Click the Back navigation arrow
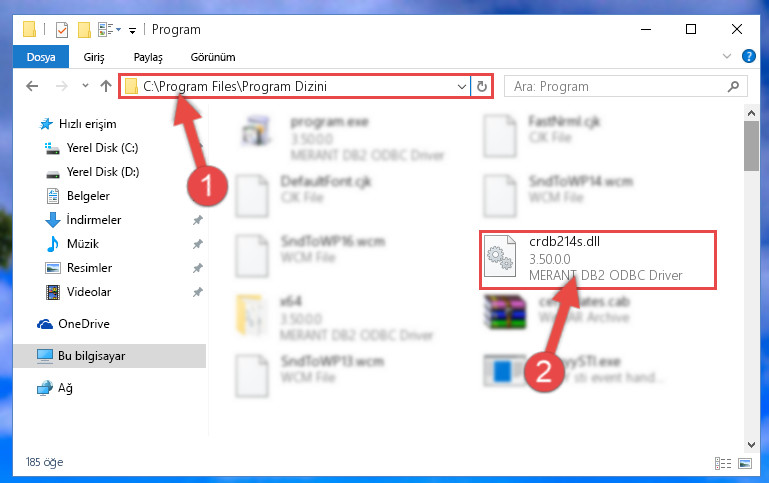Image resolution: width=769 pixels, height=483 pixels. coord(32,86)
